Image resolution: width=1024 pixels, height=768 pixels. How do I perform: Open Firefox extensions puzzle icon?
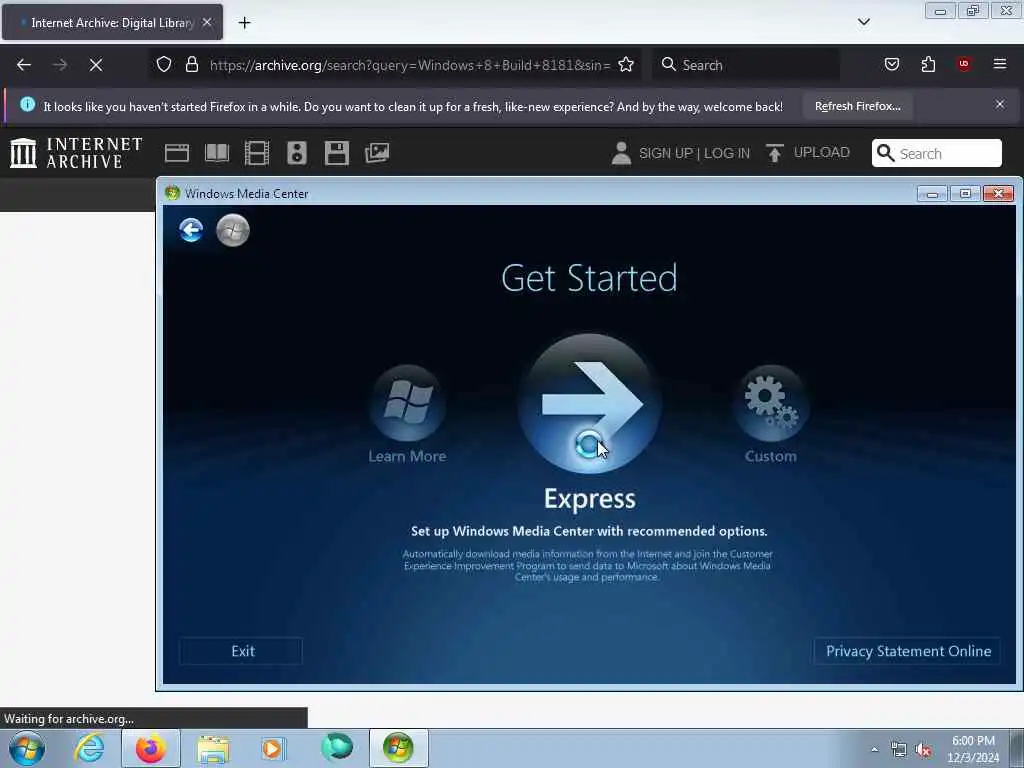928,65
